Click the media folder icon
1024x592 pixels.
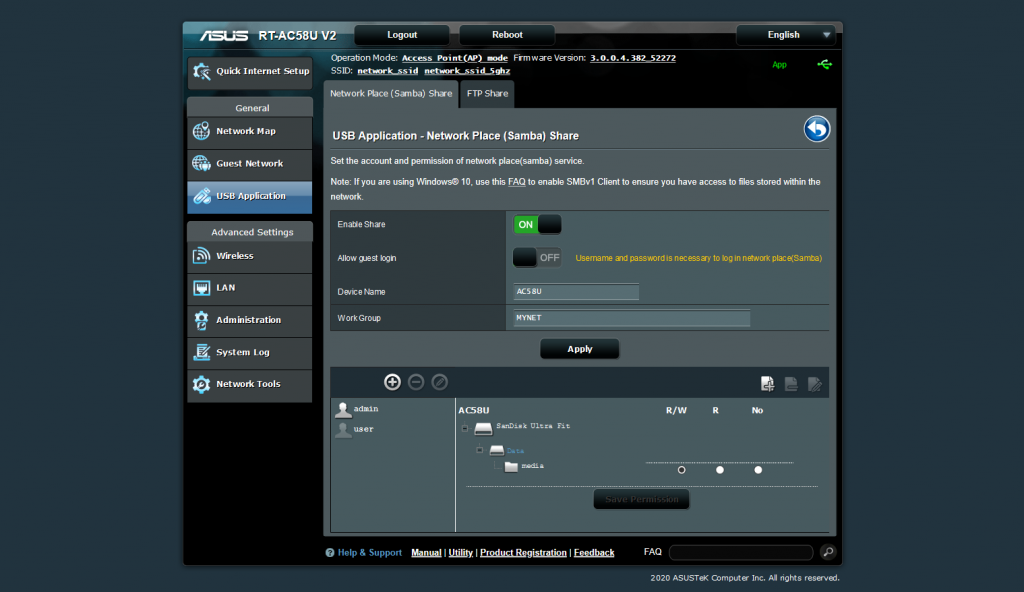click(x=511, y=467)
